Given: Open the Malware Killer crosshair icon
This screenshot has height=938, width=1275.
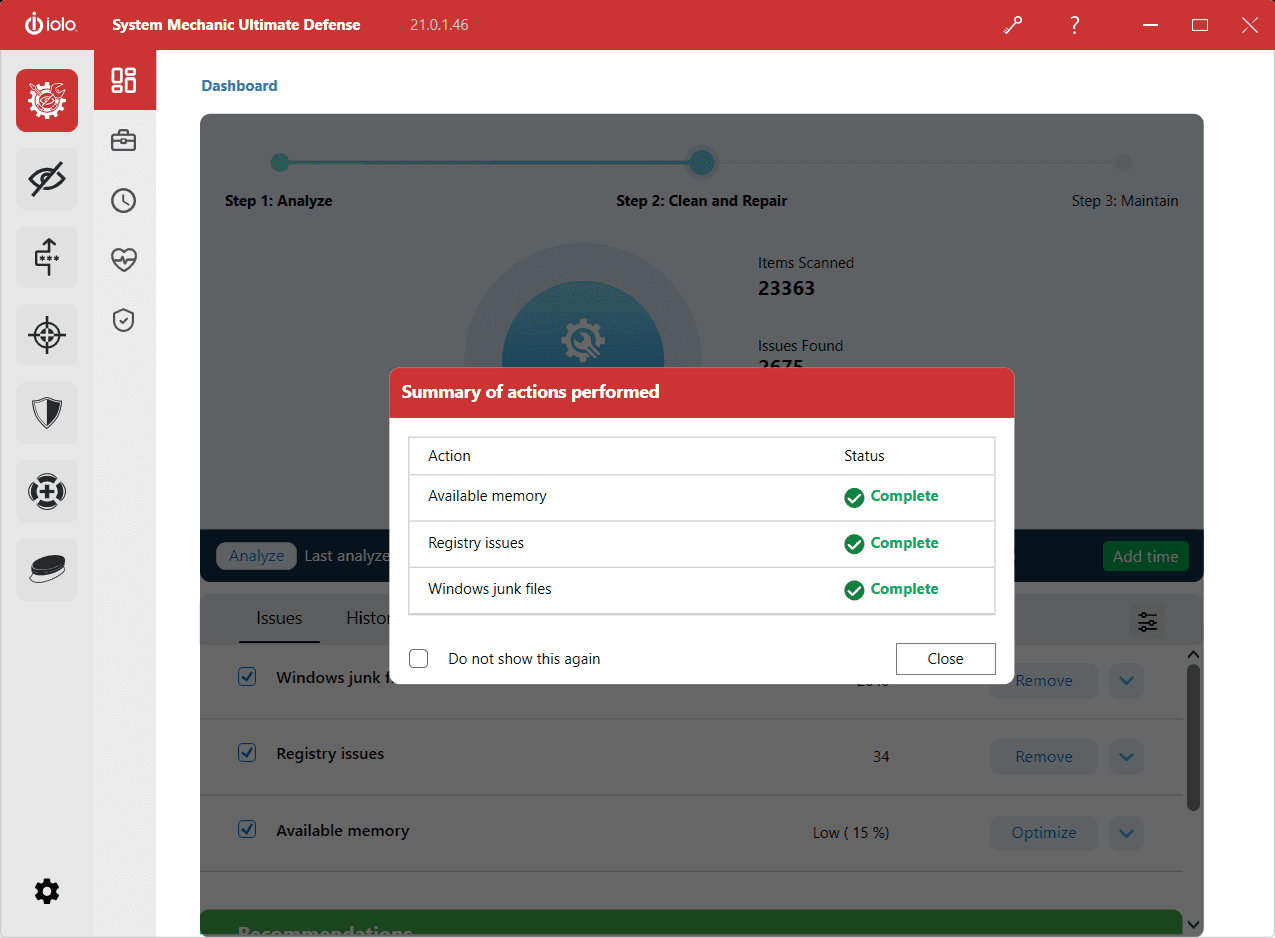Looking at the screenshot, I should pyautogui.click(x=47, y=335).
